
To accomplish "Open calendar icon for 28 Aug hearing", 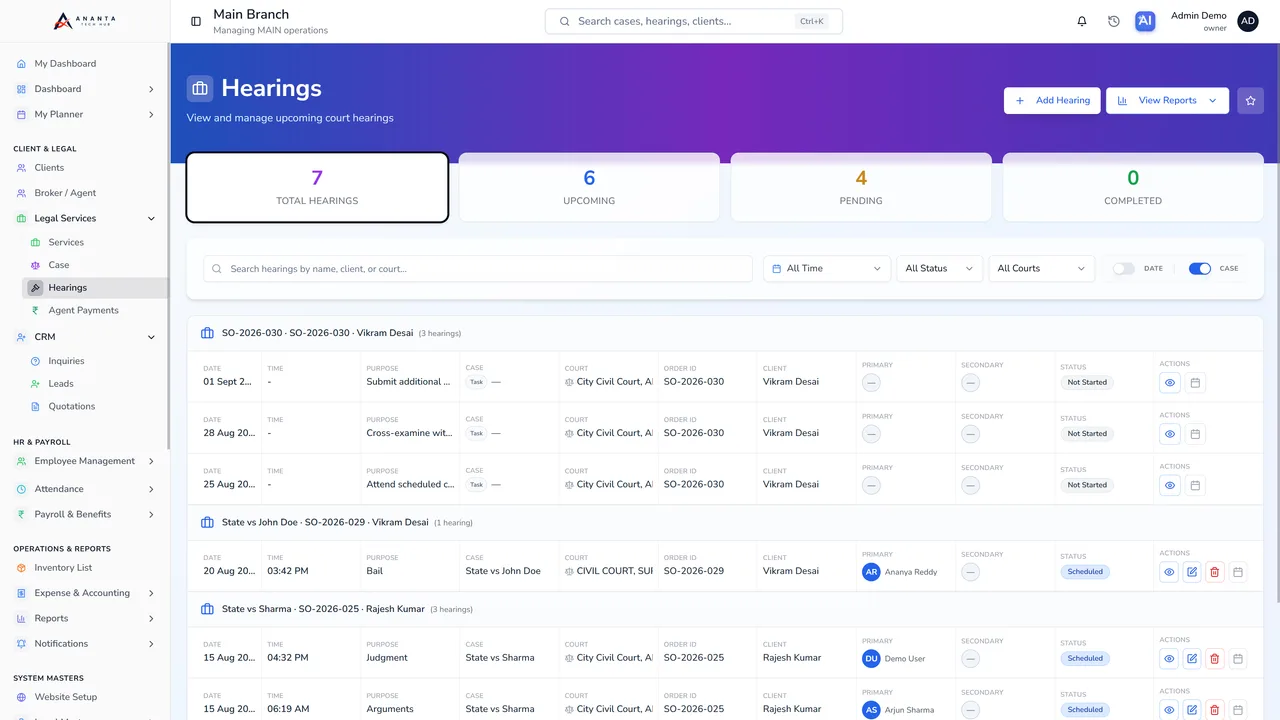I will click(1195, 433).
